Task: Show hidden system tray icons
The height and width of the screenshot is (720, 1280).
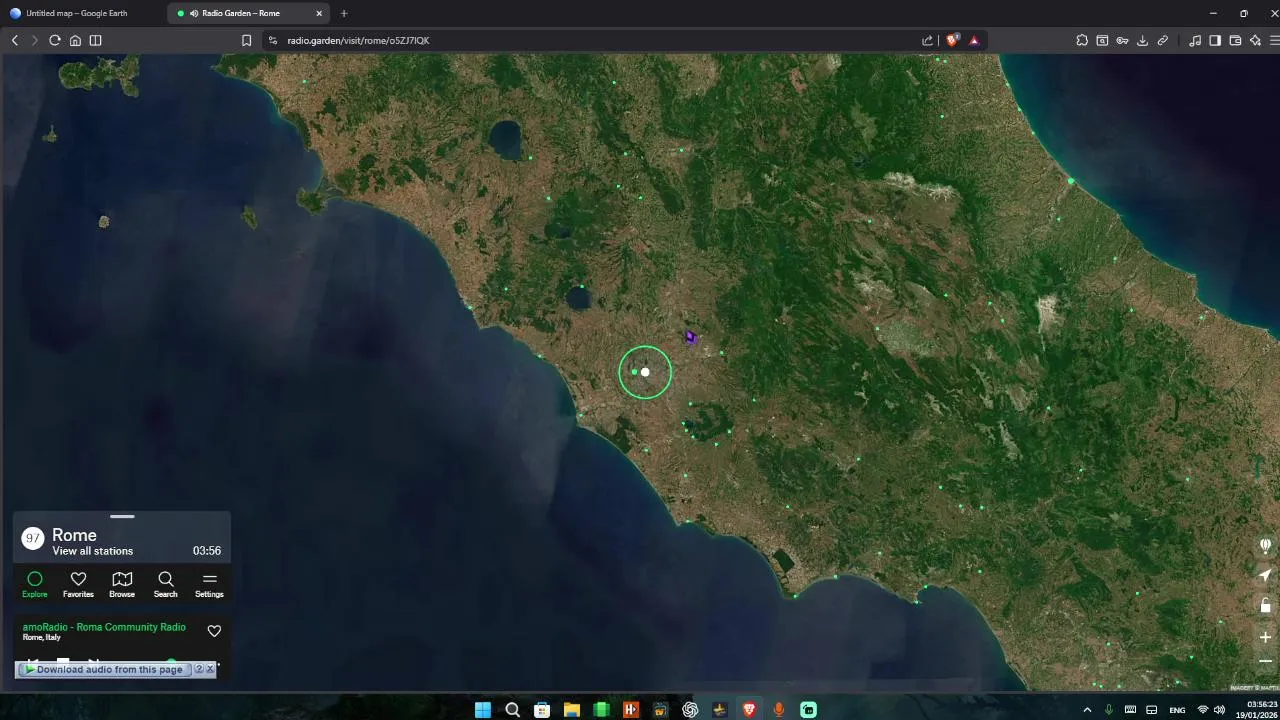Action: (x=1087, y=710)
